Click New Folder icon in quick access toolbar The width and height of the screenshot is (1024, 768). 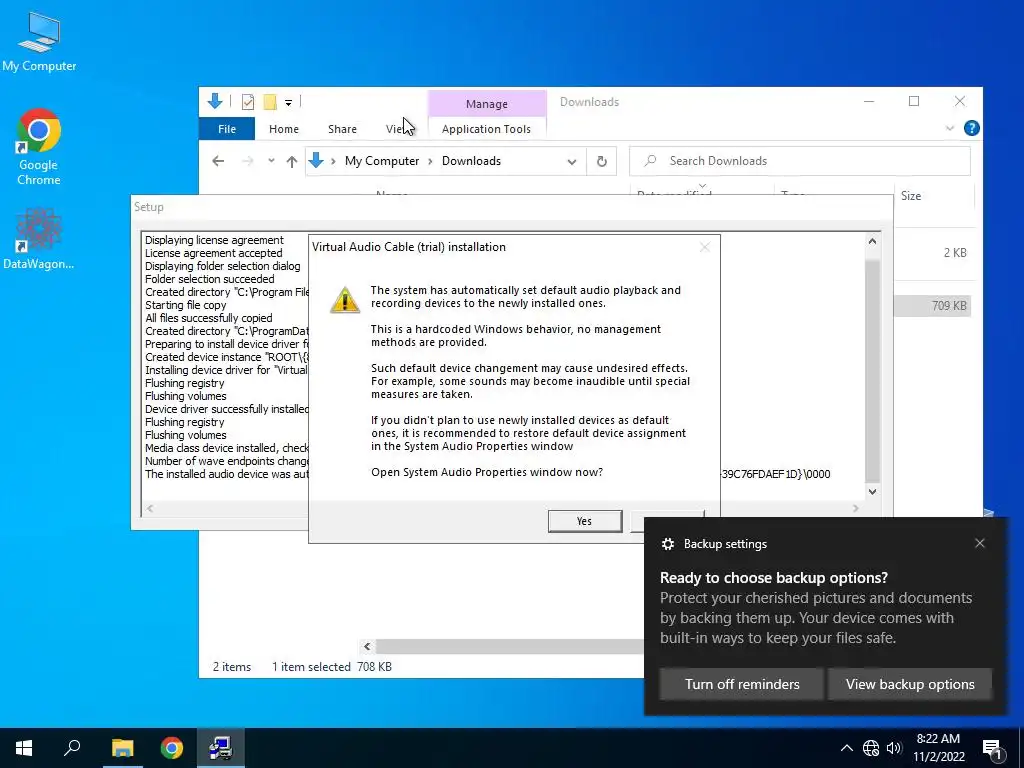[270, 102]
